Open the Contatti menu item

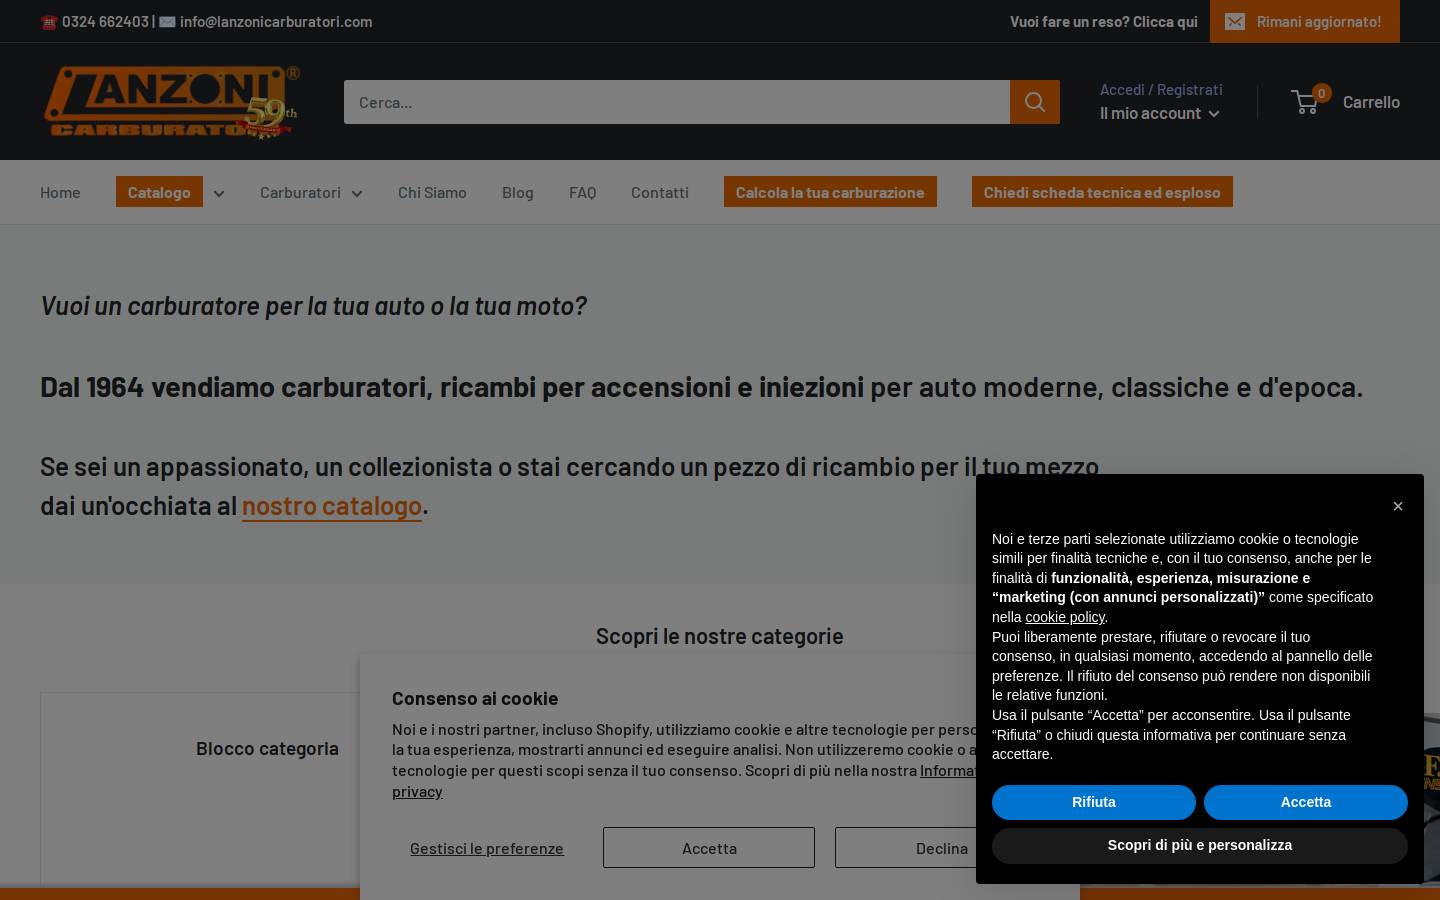(660, 192)
